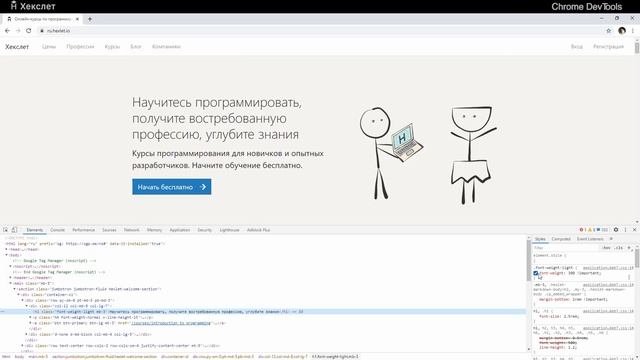Open the Lighthouse tab
The height and width of the screenshot is (360, 640).
(x=229, y=230)
